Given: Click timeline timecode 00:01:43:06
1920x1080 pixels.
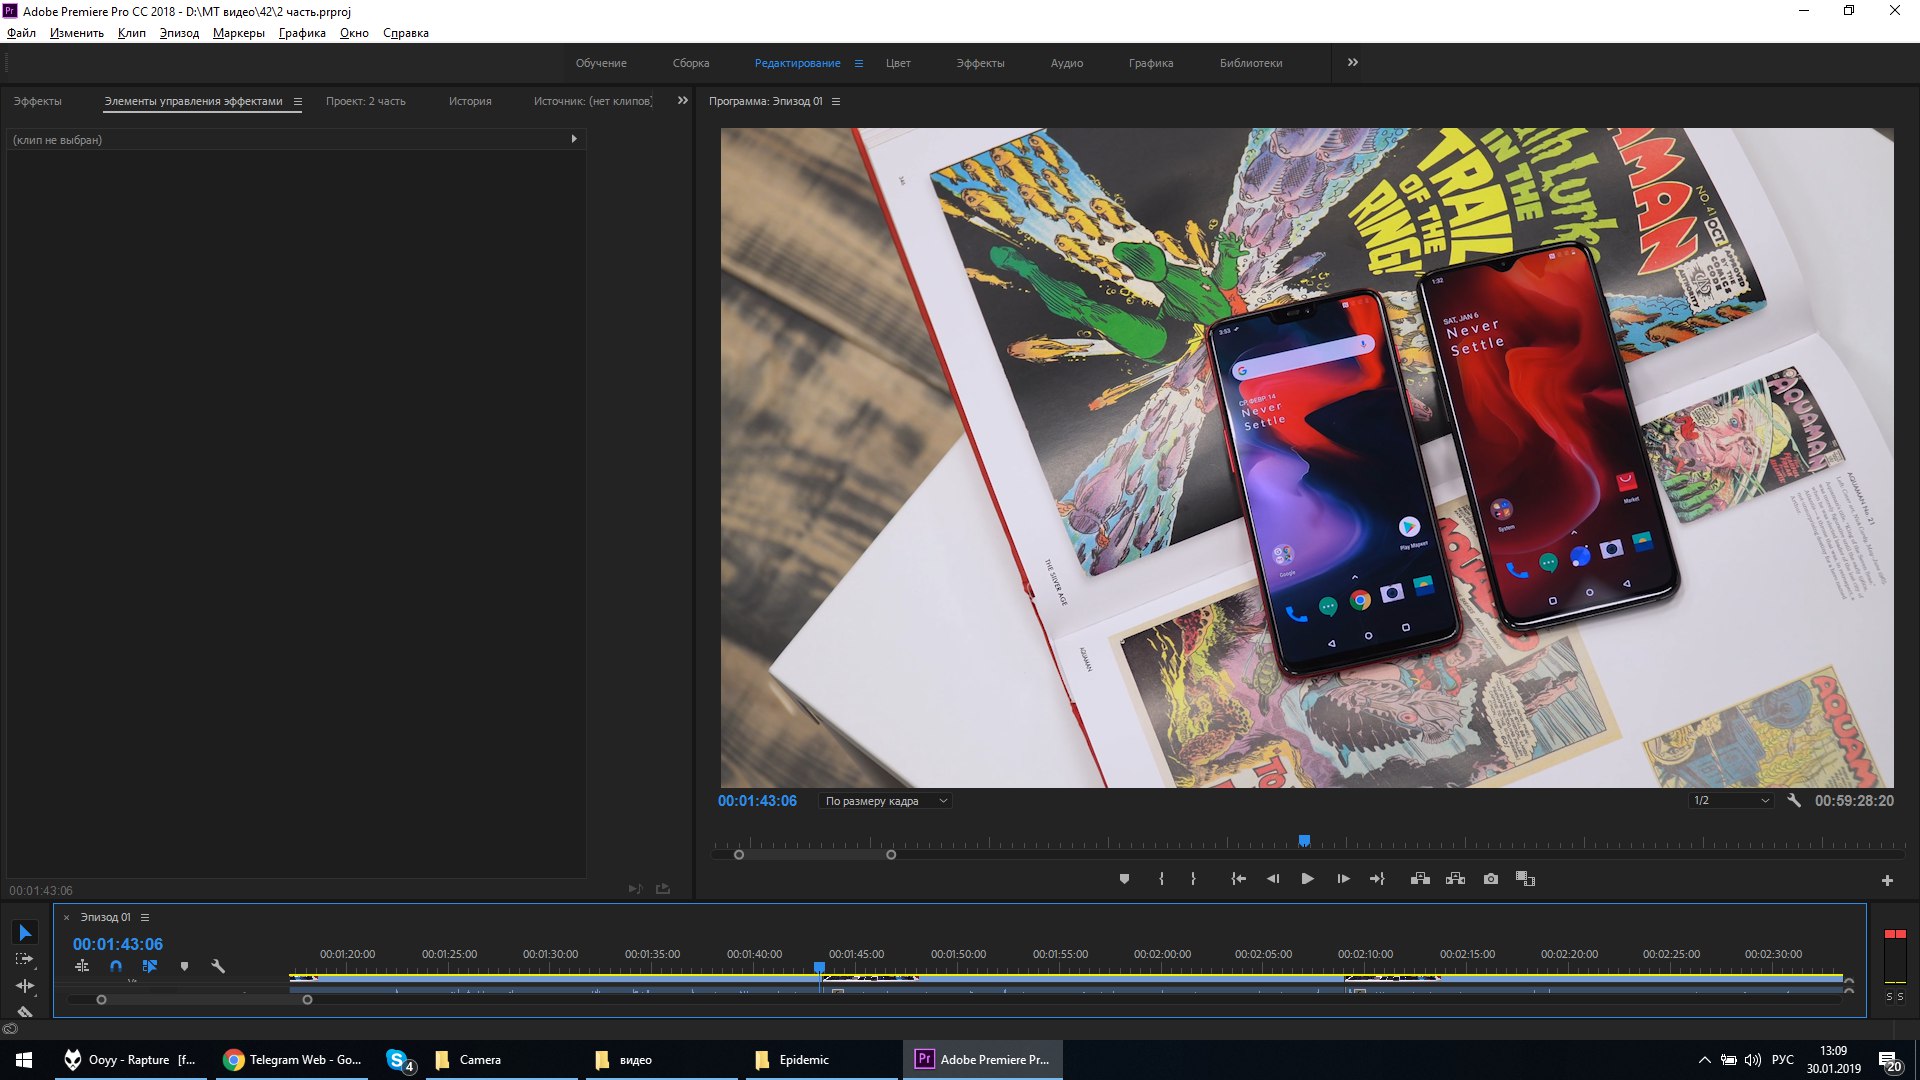Looking at the screenshot, I should (x=118, y=944).
